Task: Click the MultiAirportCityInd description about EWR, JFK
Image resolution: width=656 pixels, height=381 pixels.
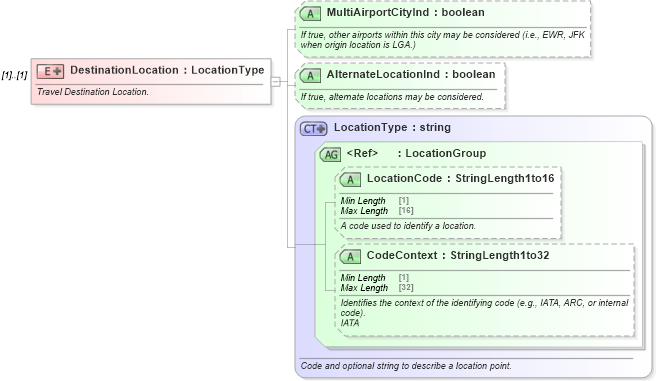Action: 443,40
